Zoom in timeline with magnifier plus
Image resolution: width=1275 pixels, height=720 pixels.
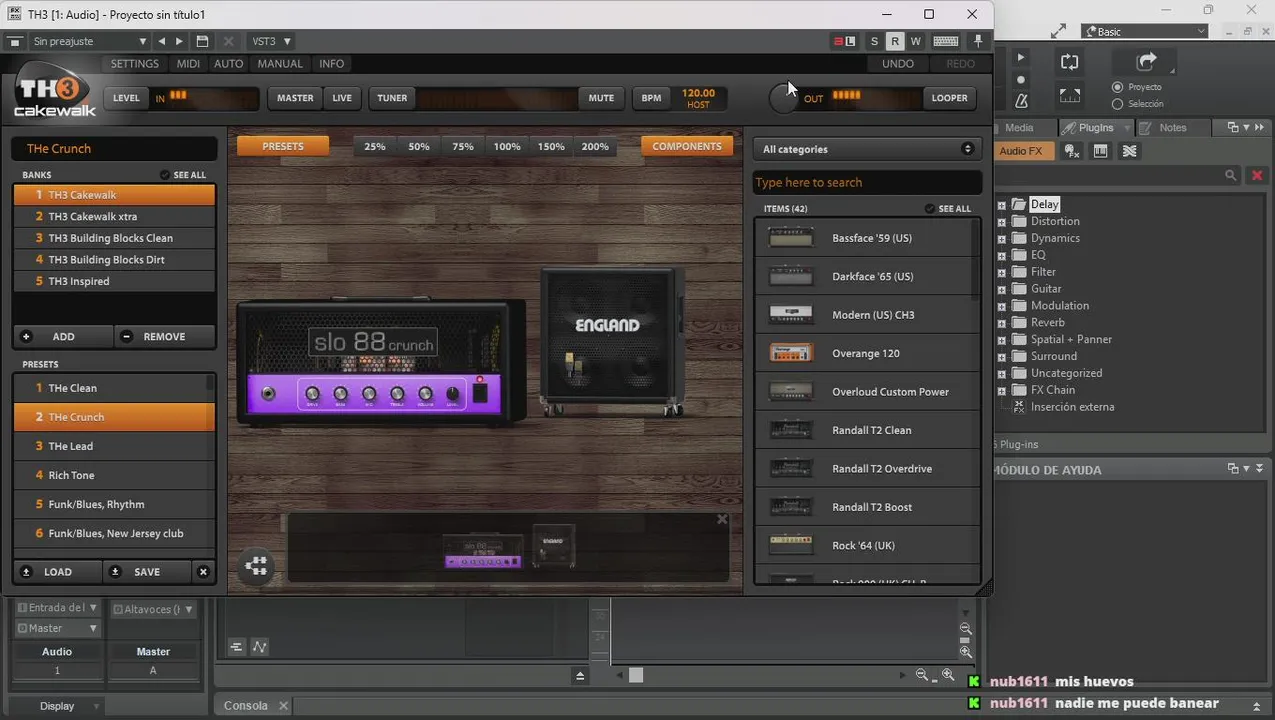coord(948,676)
